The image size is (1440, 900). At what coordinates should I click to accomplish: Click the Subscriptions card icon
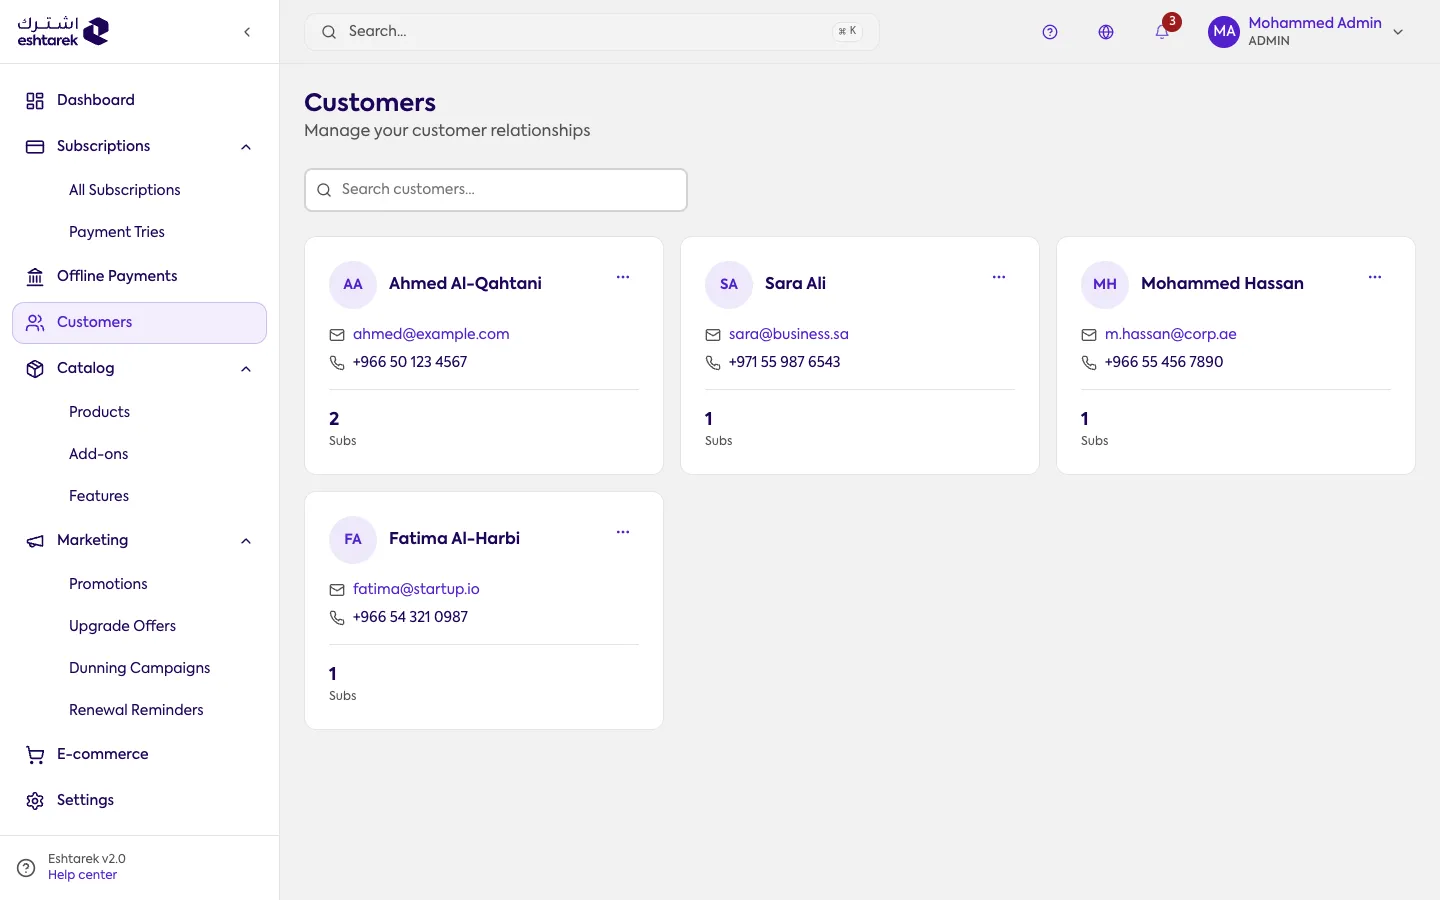[35, 147]
